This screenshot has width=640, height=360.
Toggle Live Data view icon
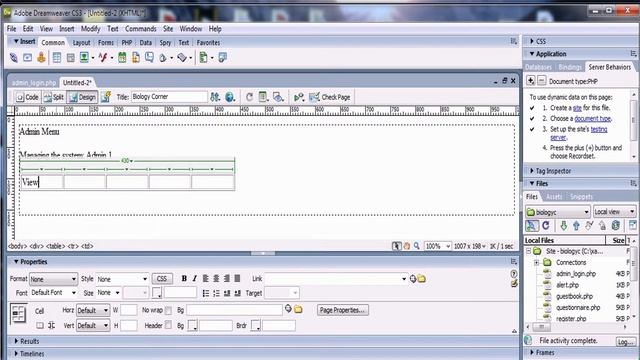pos(106,97)
